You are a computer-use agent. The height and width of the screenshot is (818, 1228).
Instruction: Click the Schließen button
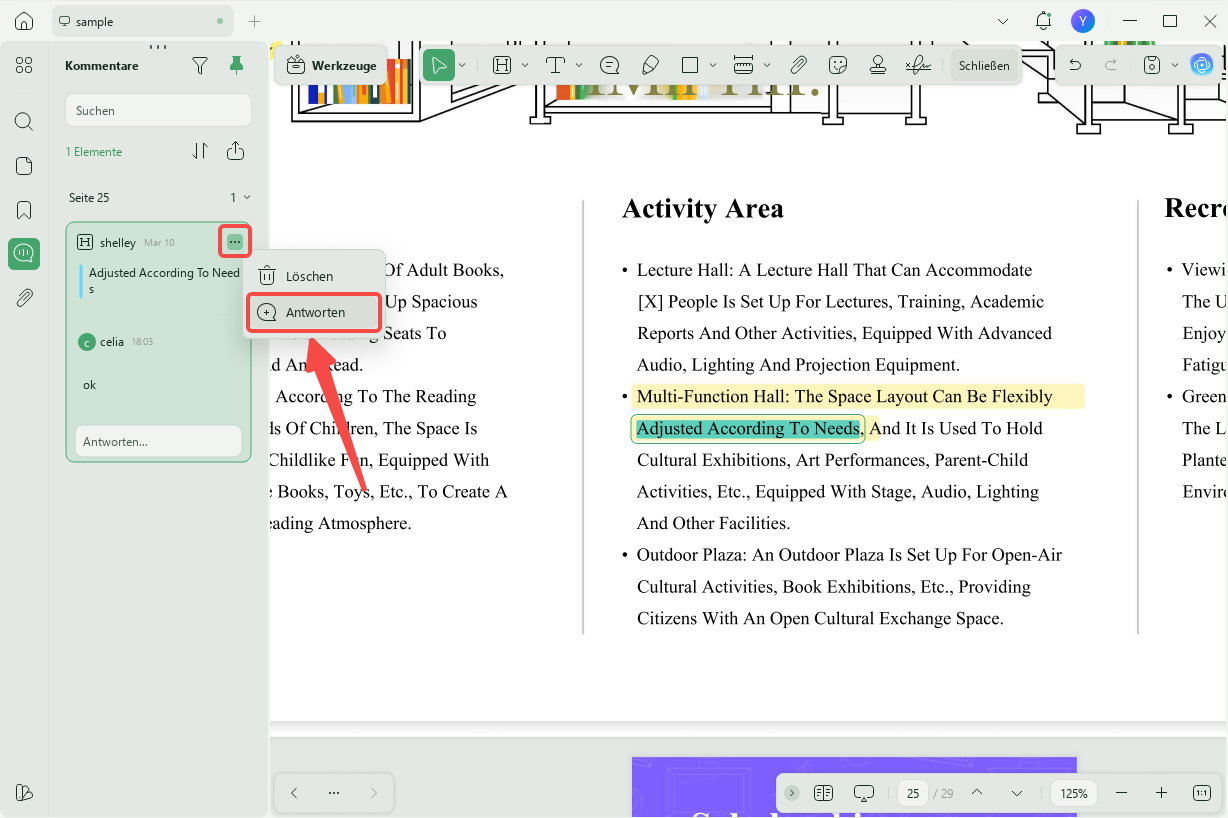[984, 66]
